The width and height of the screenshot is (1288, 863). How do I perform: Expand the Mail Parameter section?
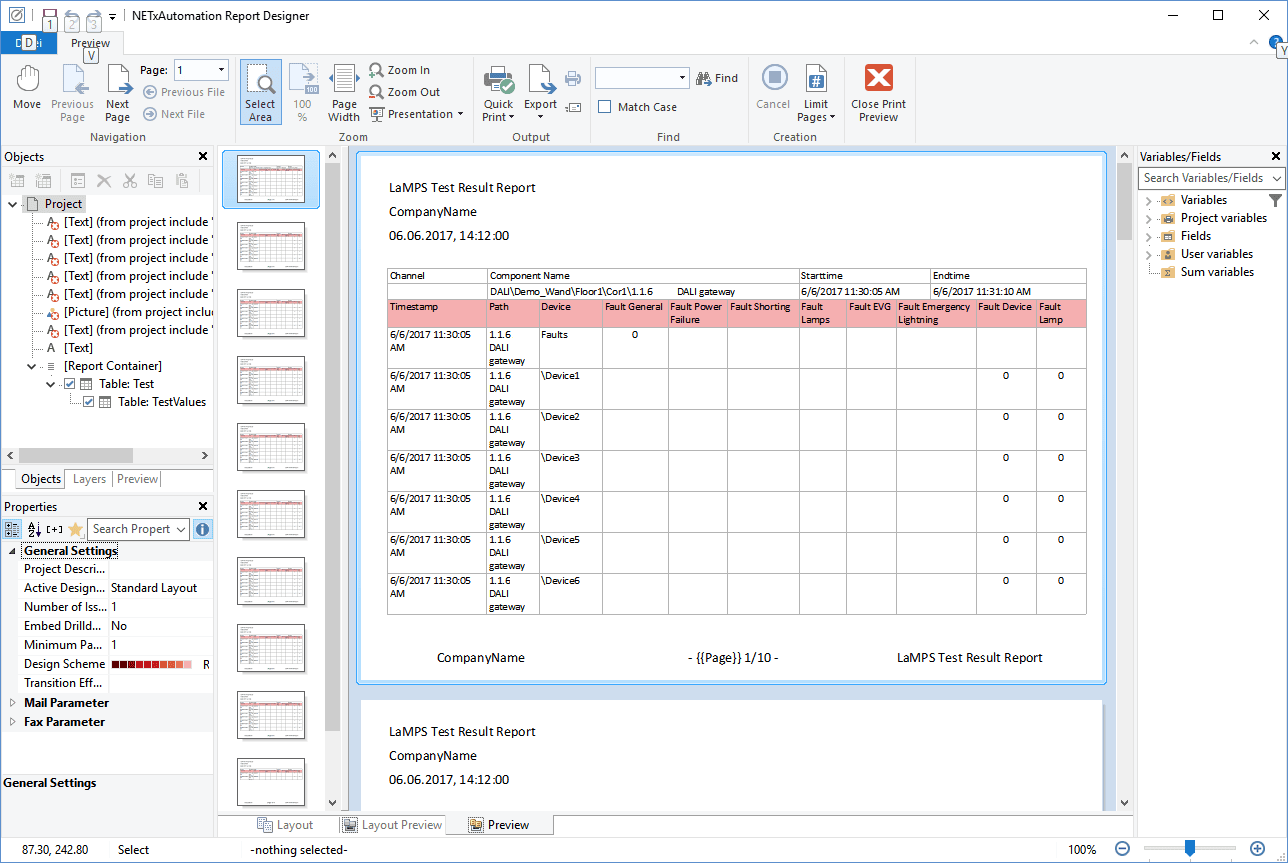click(12, 703)
